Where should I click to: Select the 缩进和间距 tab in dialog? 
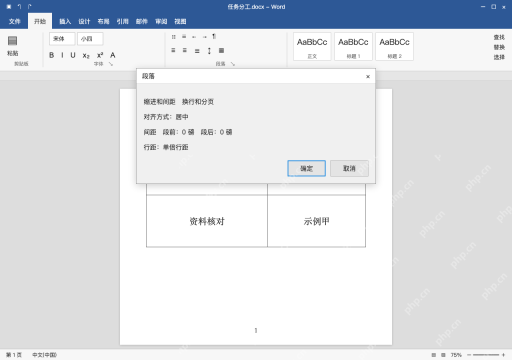159,102
